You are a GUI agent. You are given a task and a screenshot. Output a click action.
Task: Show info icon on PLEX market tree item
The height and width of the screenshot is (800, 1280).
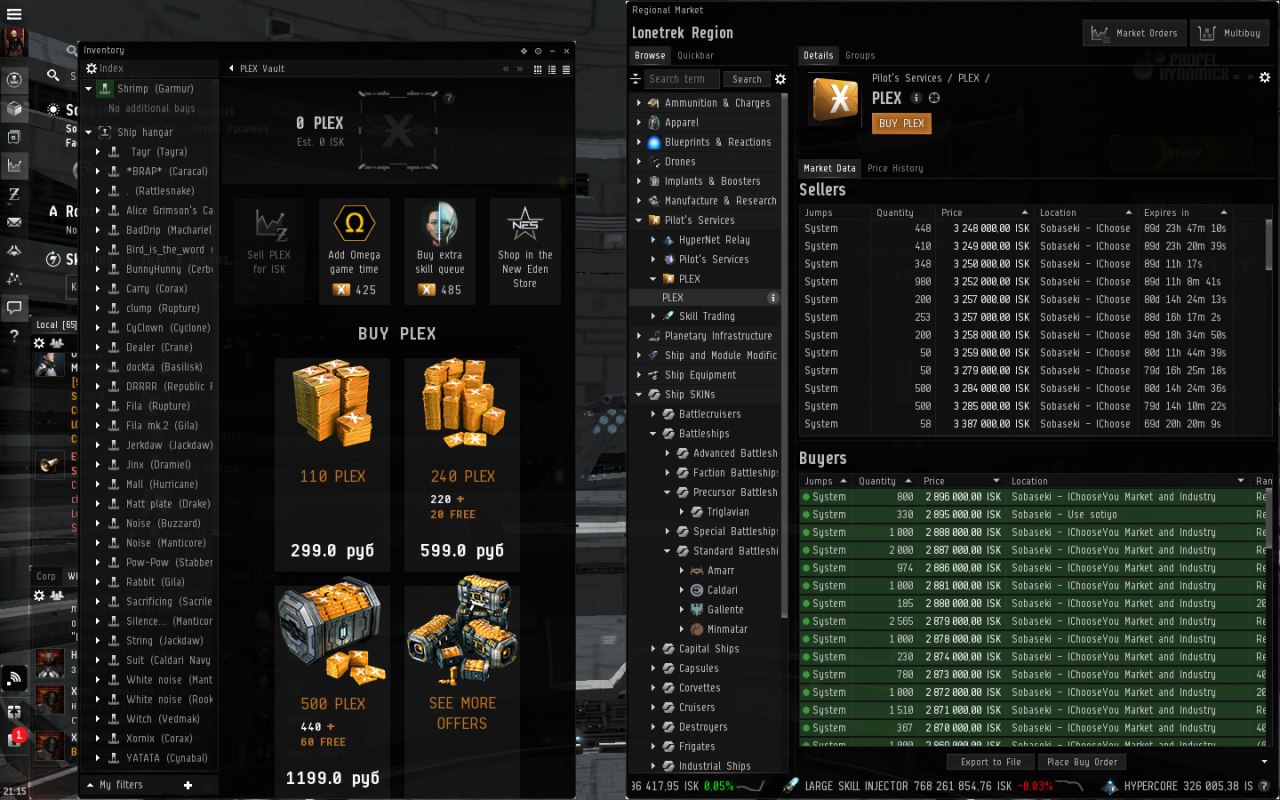772,298
